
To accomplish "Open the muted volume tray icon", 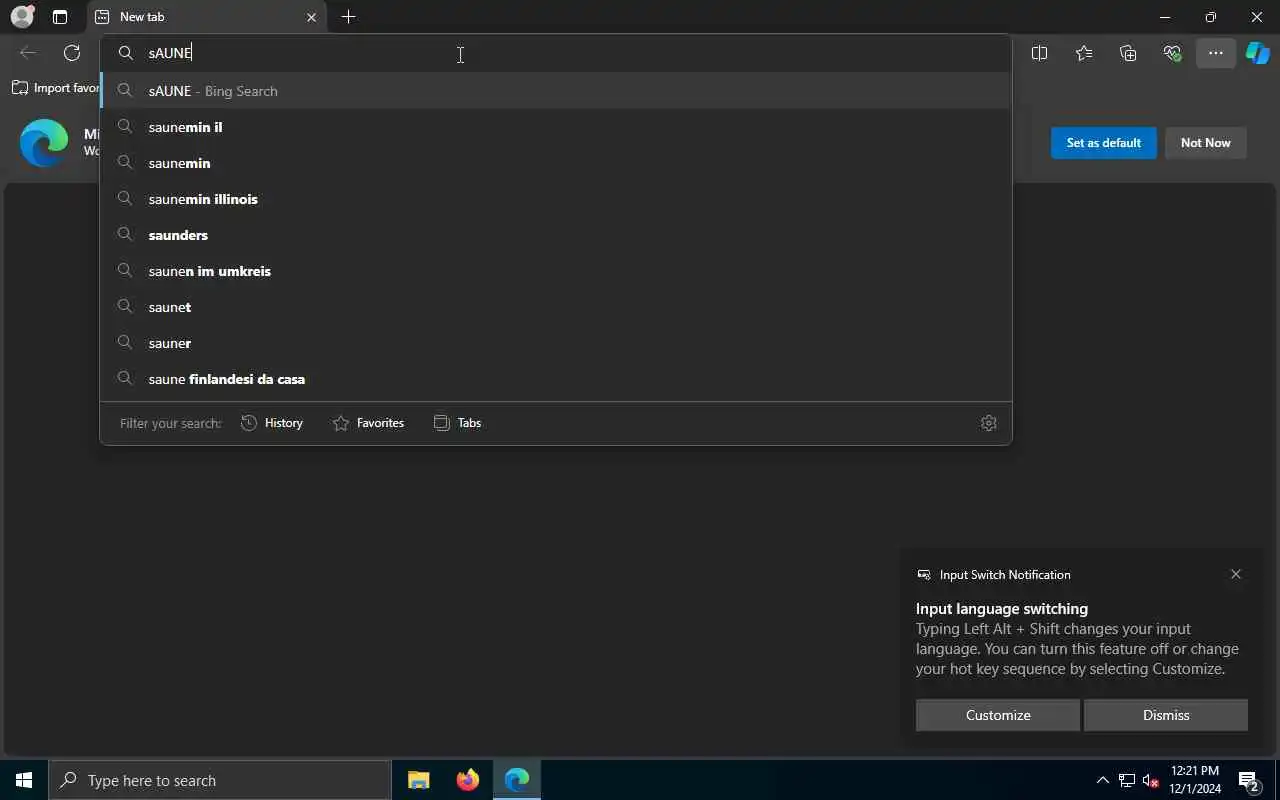I will (1151, 780).
